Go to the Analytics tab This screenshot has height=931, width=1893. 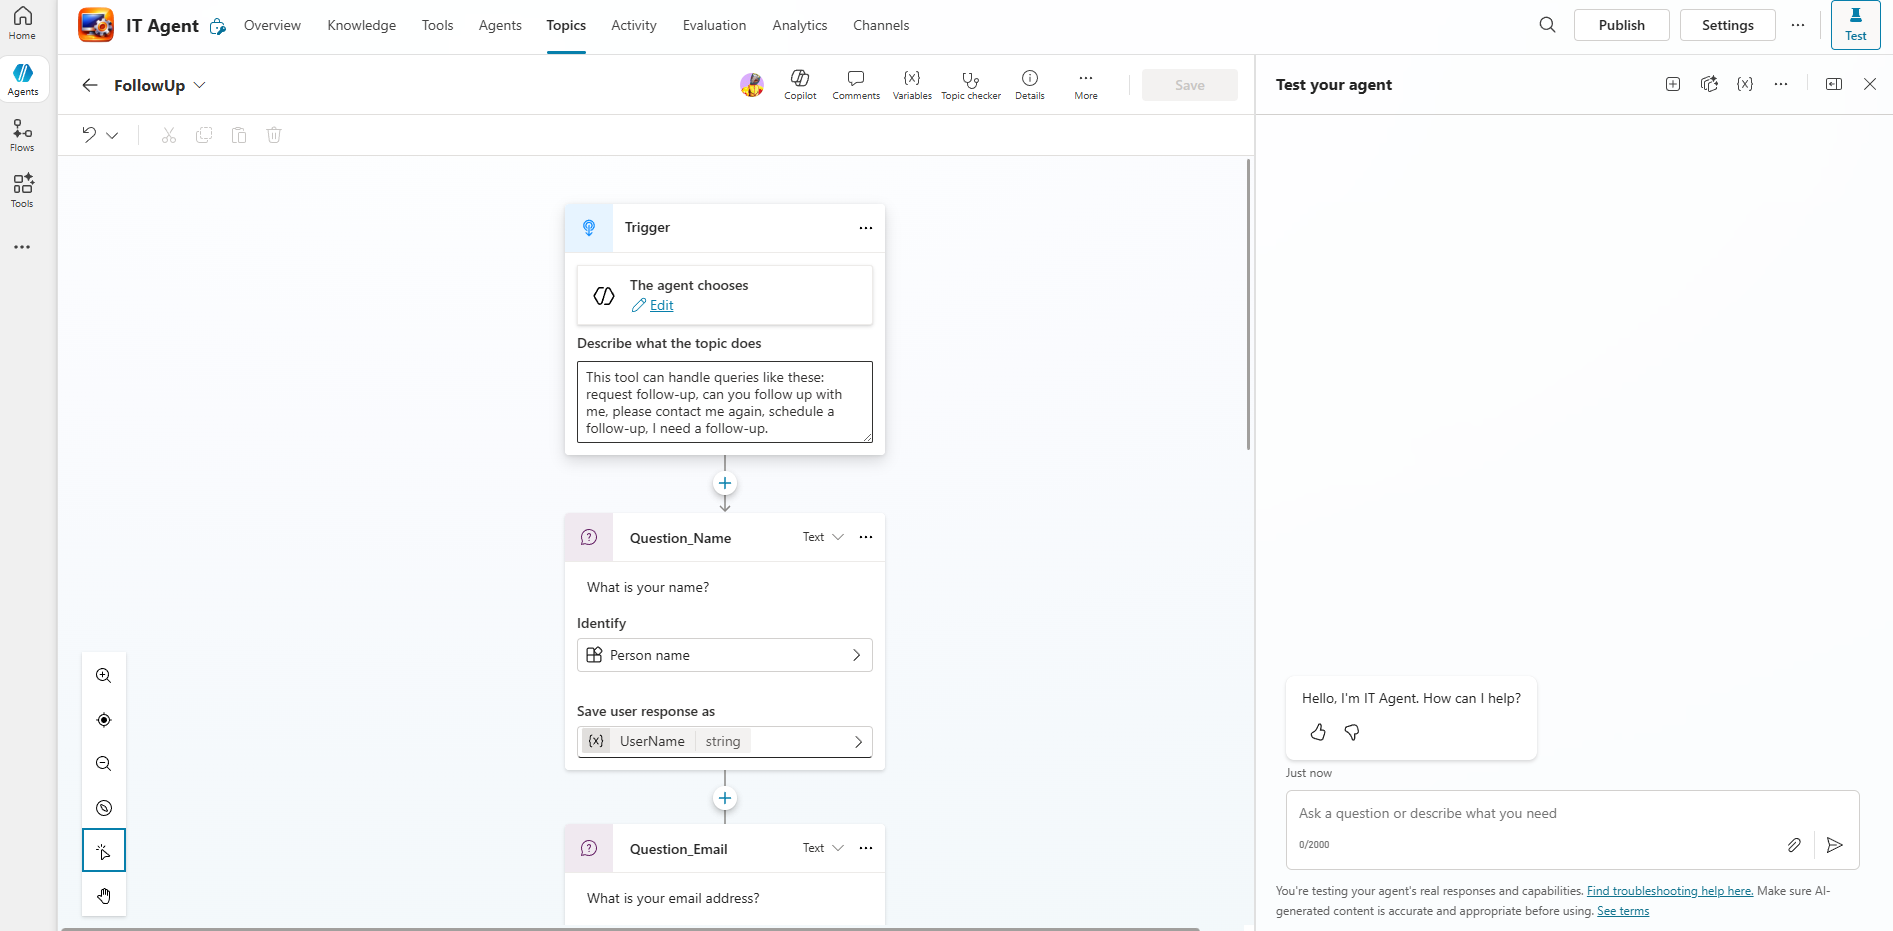pyautogui.click(x=799, y=25)
